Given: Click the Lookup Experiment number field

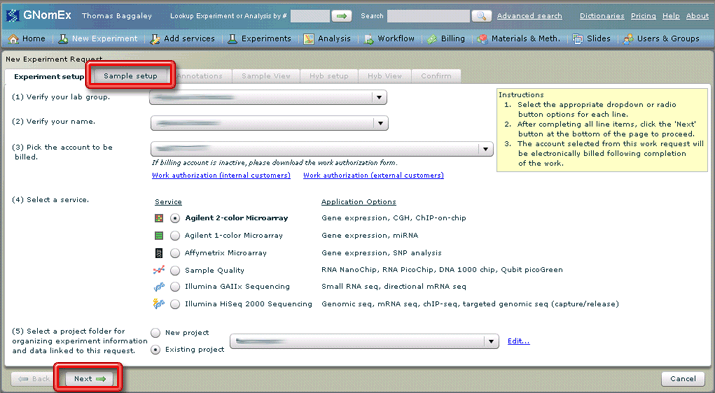Looking at the screenshot, I should (x=310, y=16).
